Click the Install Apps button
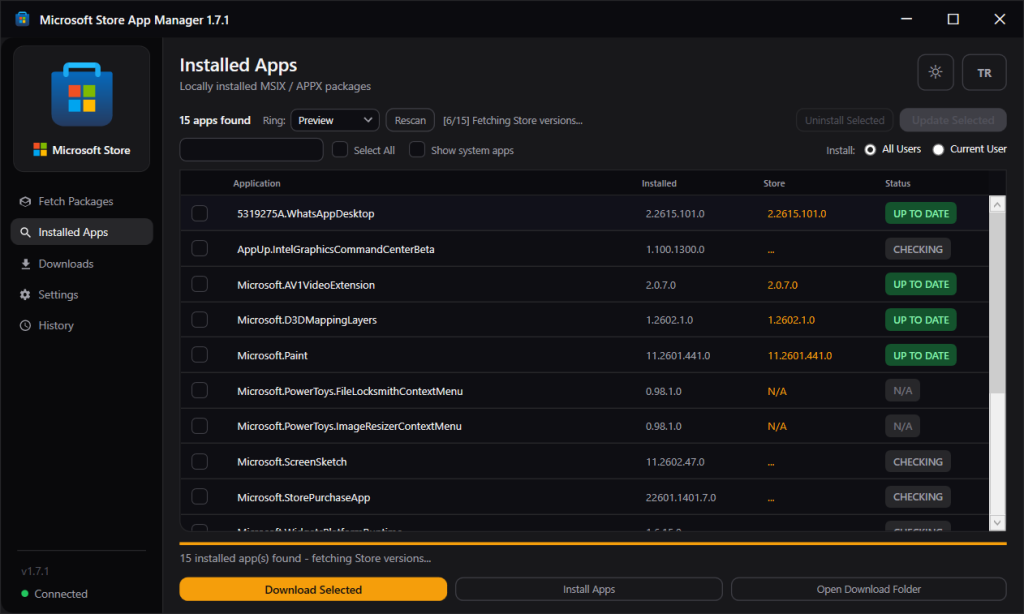 [588, 589]
